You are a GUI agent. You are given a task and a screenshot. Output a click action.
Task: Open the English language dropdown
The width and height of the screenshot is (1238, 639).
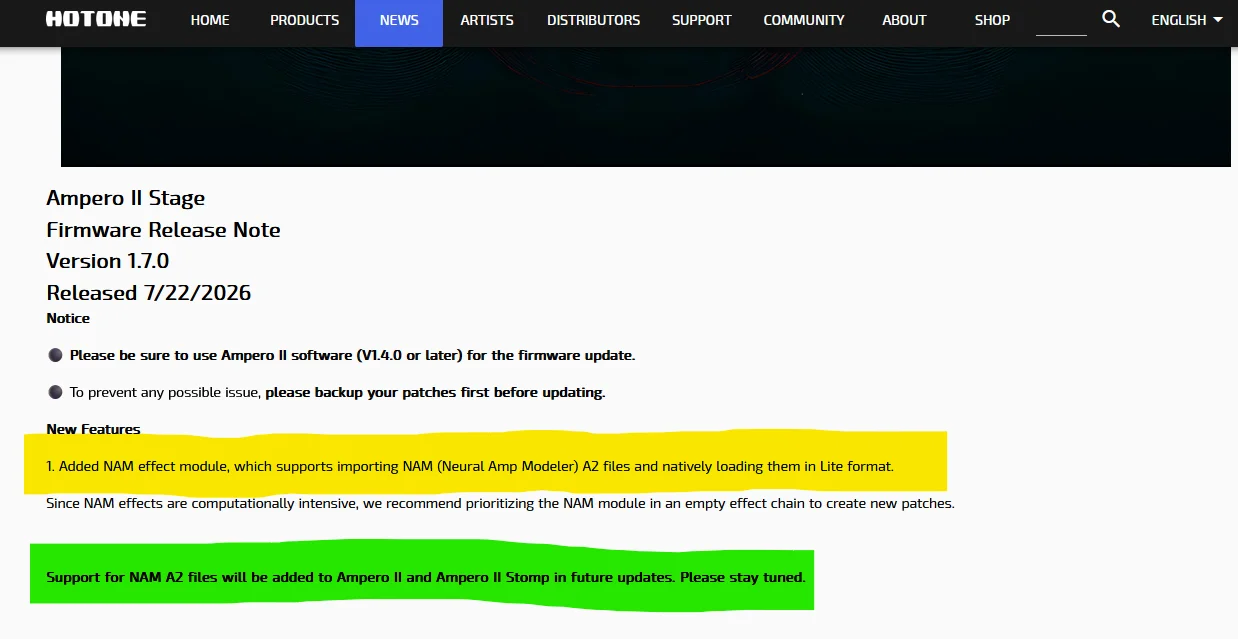click(x=1187, y=20)
